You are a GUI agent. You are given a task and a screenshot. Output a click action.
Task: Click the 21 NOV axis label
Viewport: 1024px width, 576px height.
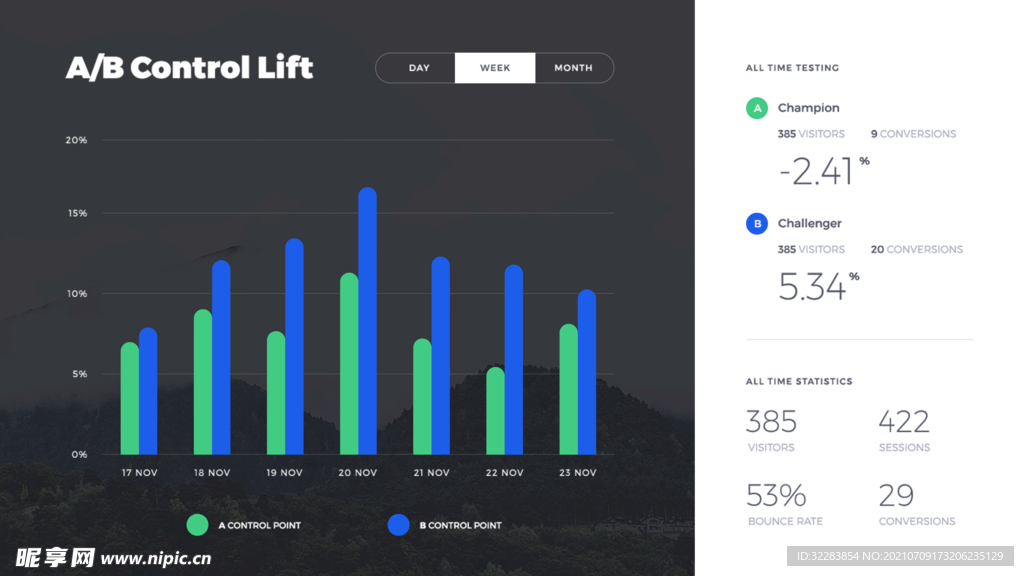click(x=431, y=473)
